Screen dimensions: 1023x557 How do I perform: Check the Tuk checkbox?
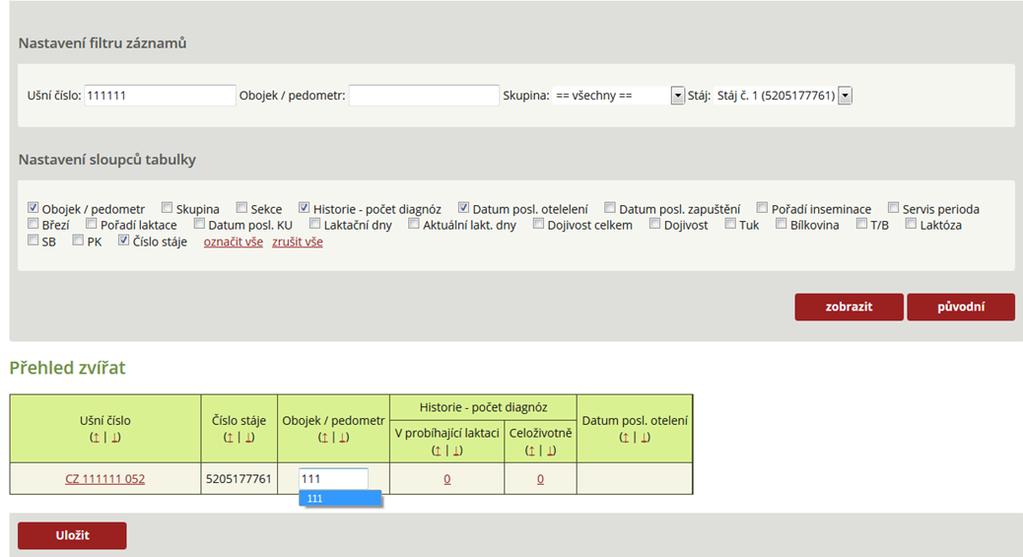[x=730, y=224]
